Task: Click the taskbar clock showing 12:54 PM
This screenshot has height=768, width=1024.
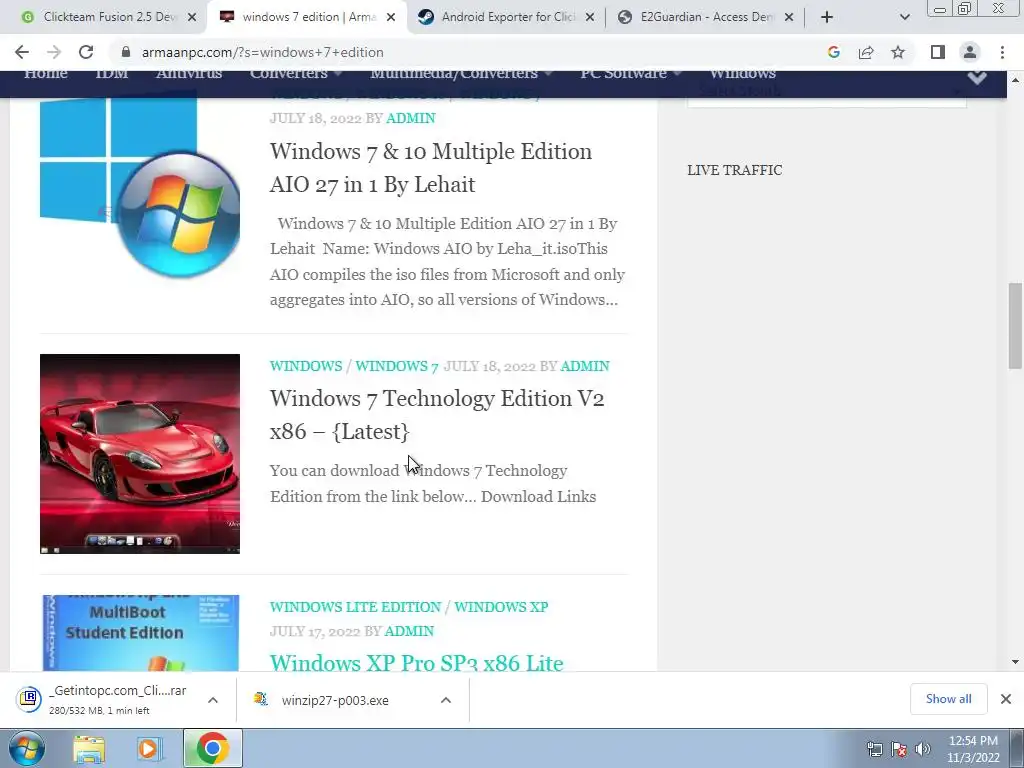Action: click(x=973, y=749)
